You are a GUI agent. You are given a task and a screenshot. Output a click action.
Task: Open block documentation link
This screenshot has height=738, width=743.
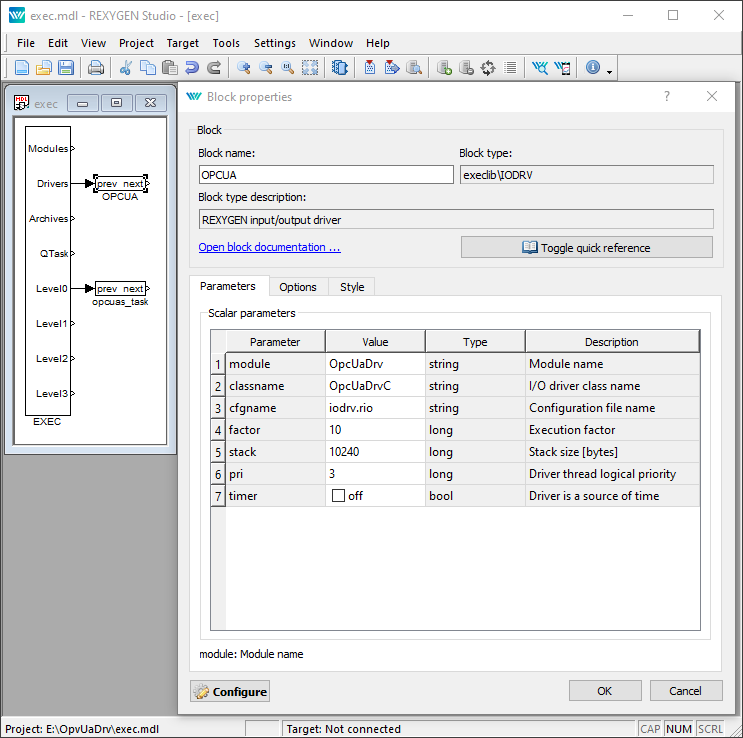click(x=269, y=247)
